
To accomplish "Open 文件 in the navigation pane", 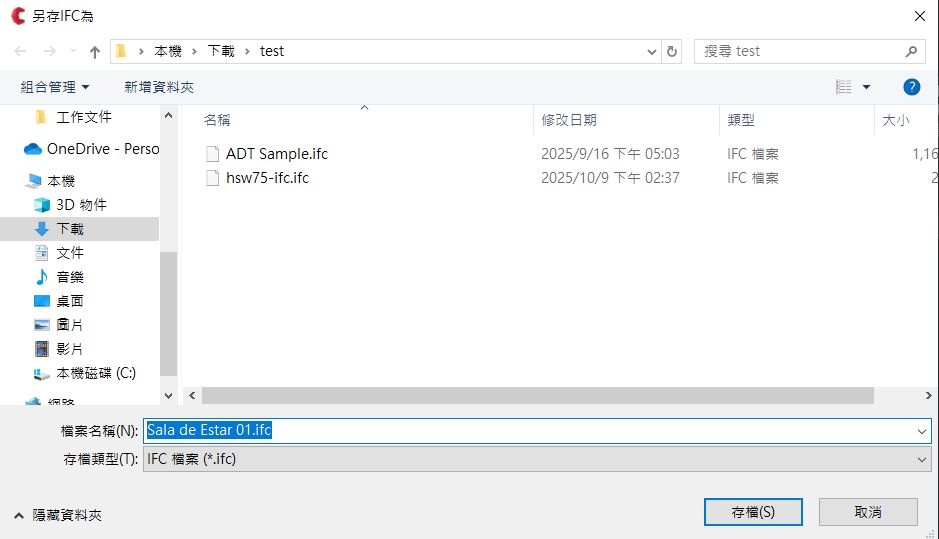I will point(70,253).
